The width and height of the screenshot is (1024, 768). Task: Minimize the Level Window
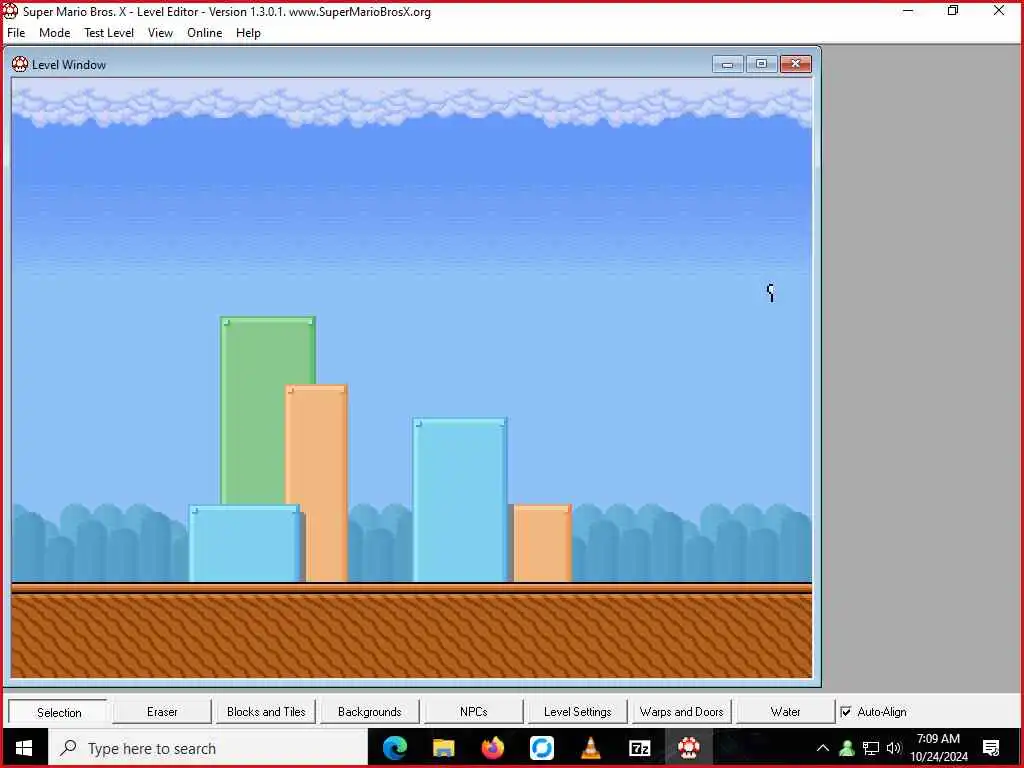728,64
